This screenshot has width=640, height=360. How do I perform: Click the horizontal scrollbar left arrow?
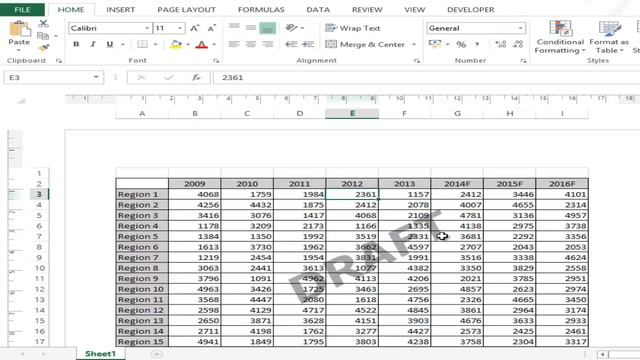[602, 354]
